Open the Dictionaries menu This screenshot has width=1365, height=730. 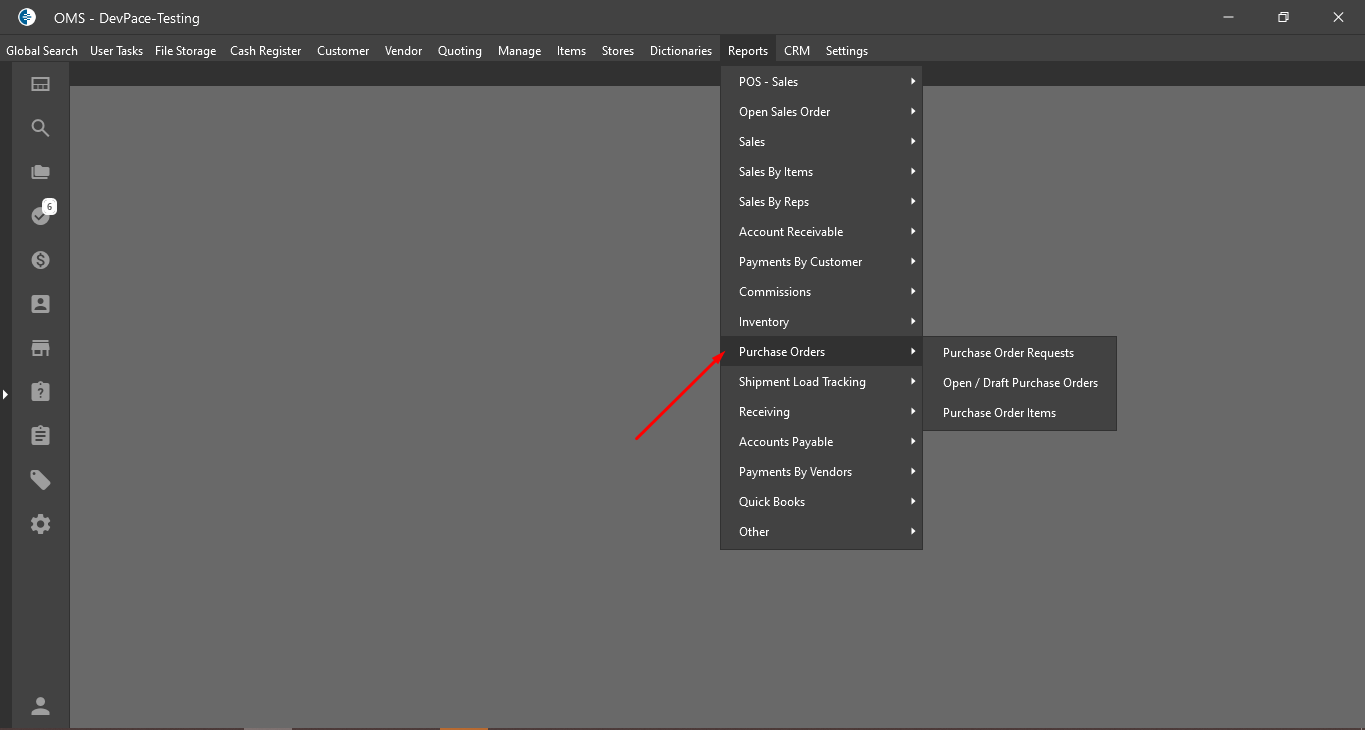pos(680,51)
